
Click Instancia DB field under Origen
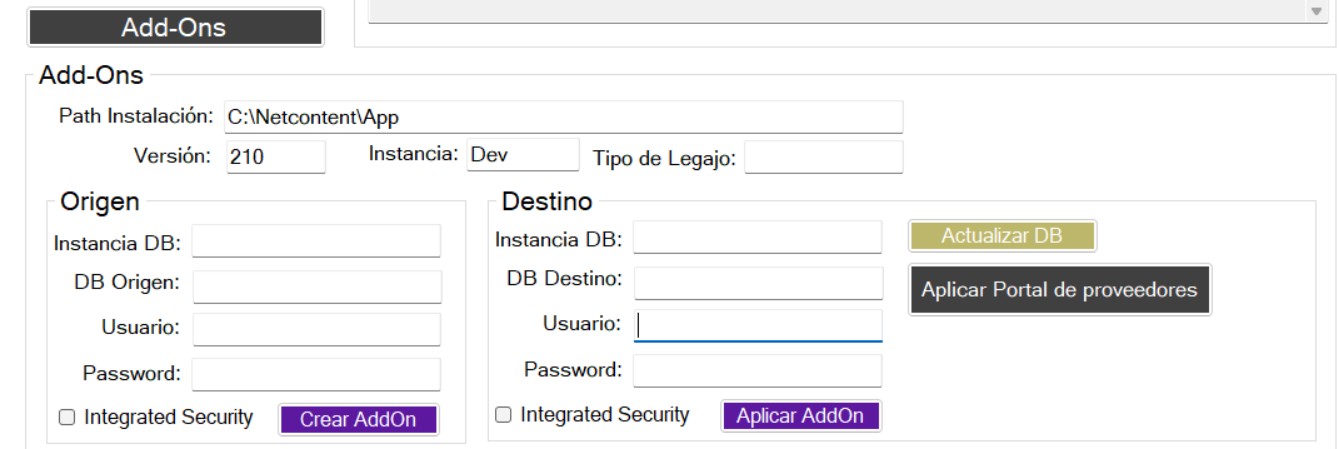point(316,241)
